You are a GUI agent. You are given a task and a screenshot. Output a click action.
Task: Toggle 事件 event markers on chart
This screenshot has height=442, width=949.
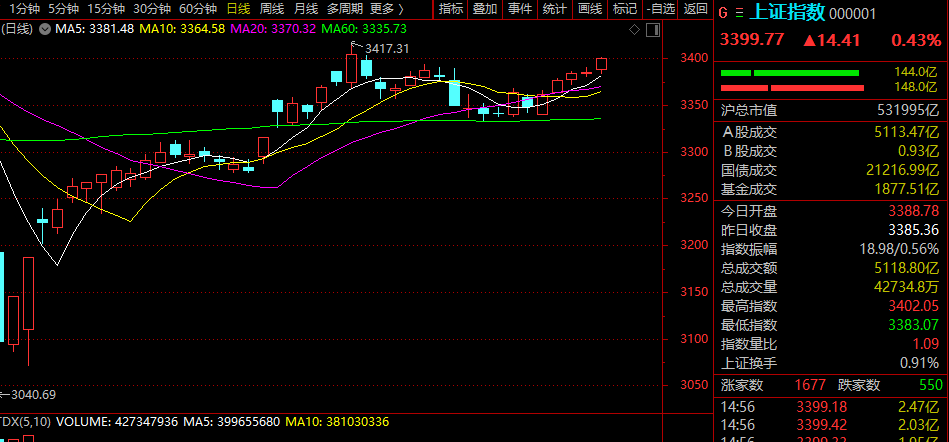pos(519,9)
